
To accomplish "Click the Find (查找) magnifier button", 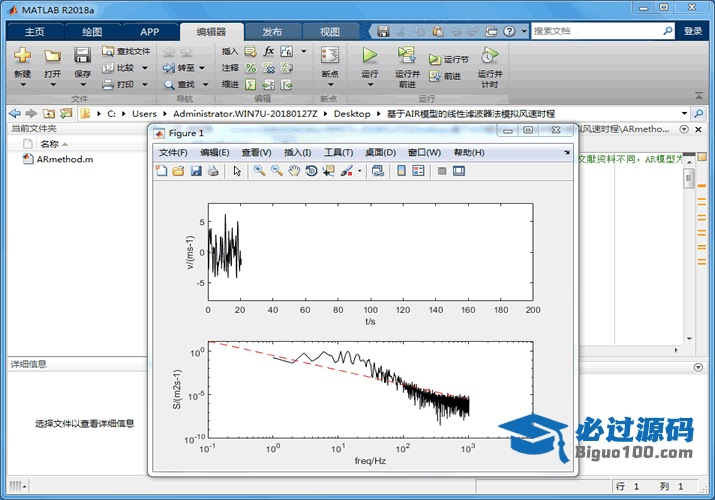I will [x=180, y=84].
